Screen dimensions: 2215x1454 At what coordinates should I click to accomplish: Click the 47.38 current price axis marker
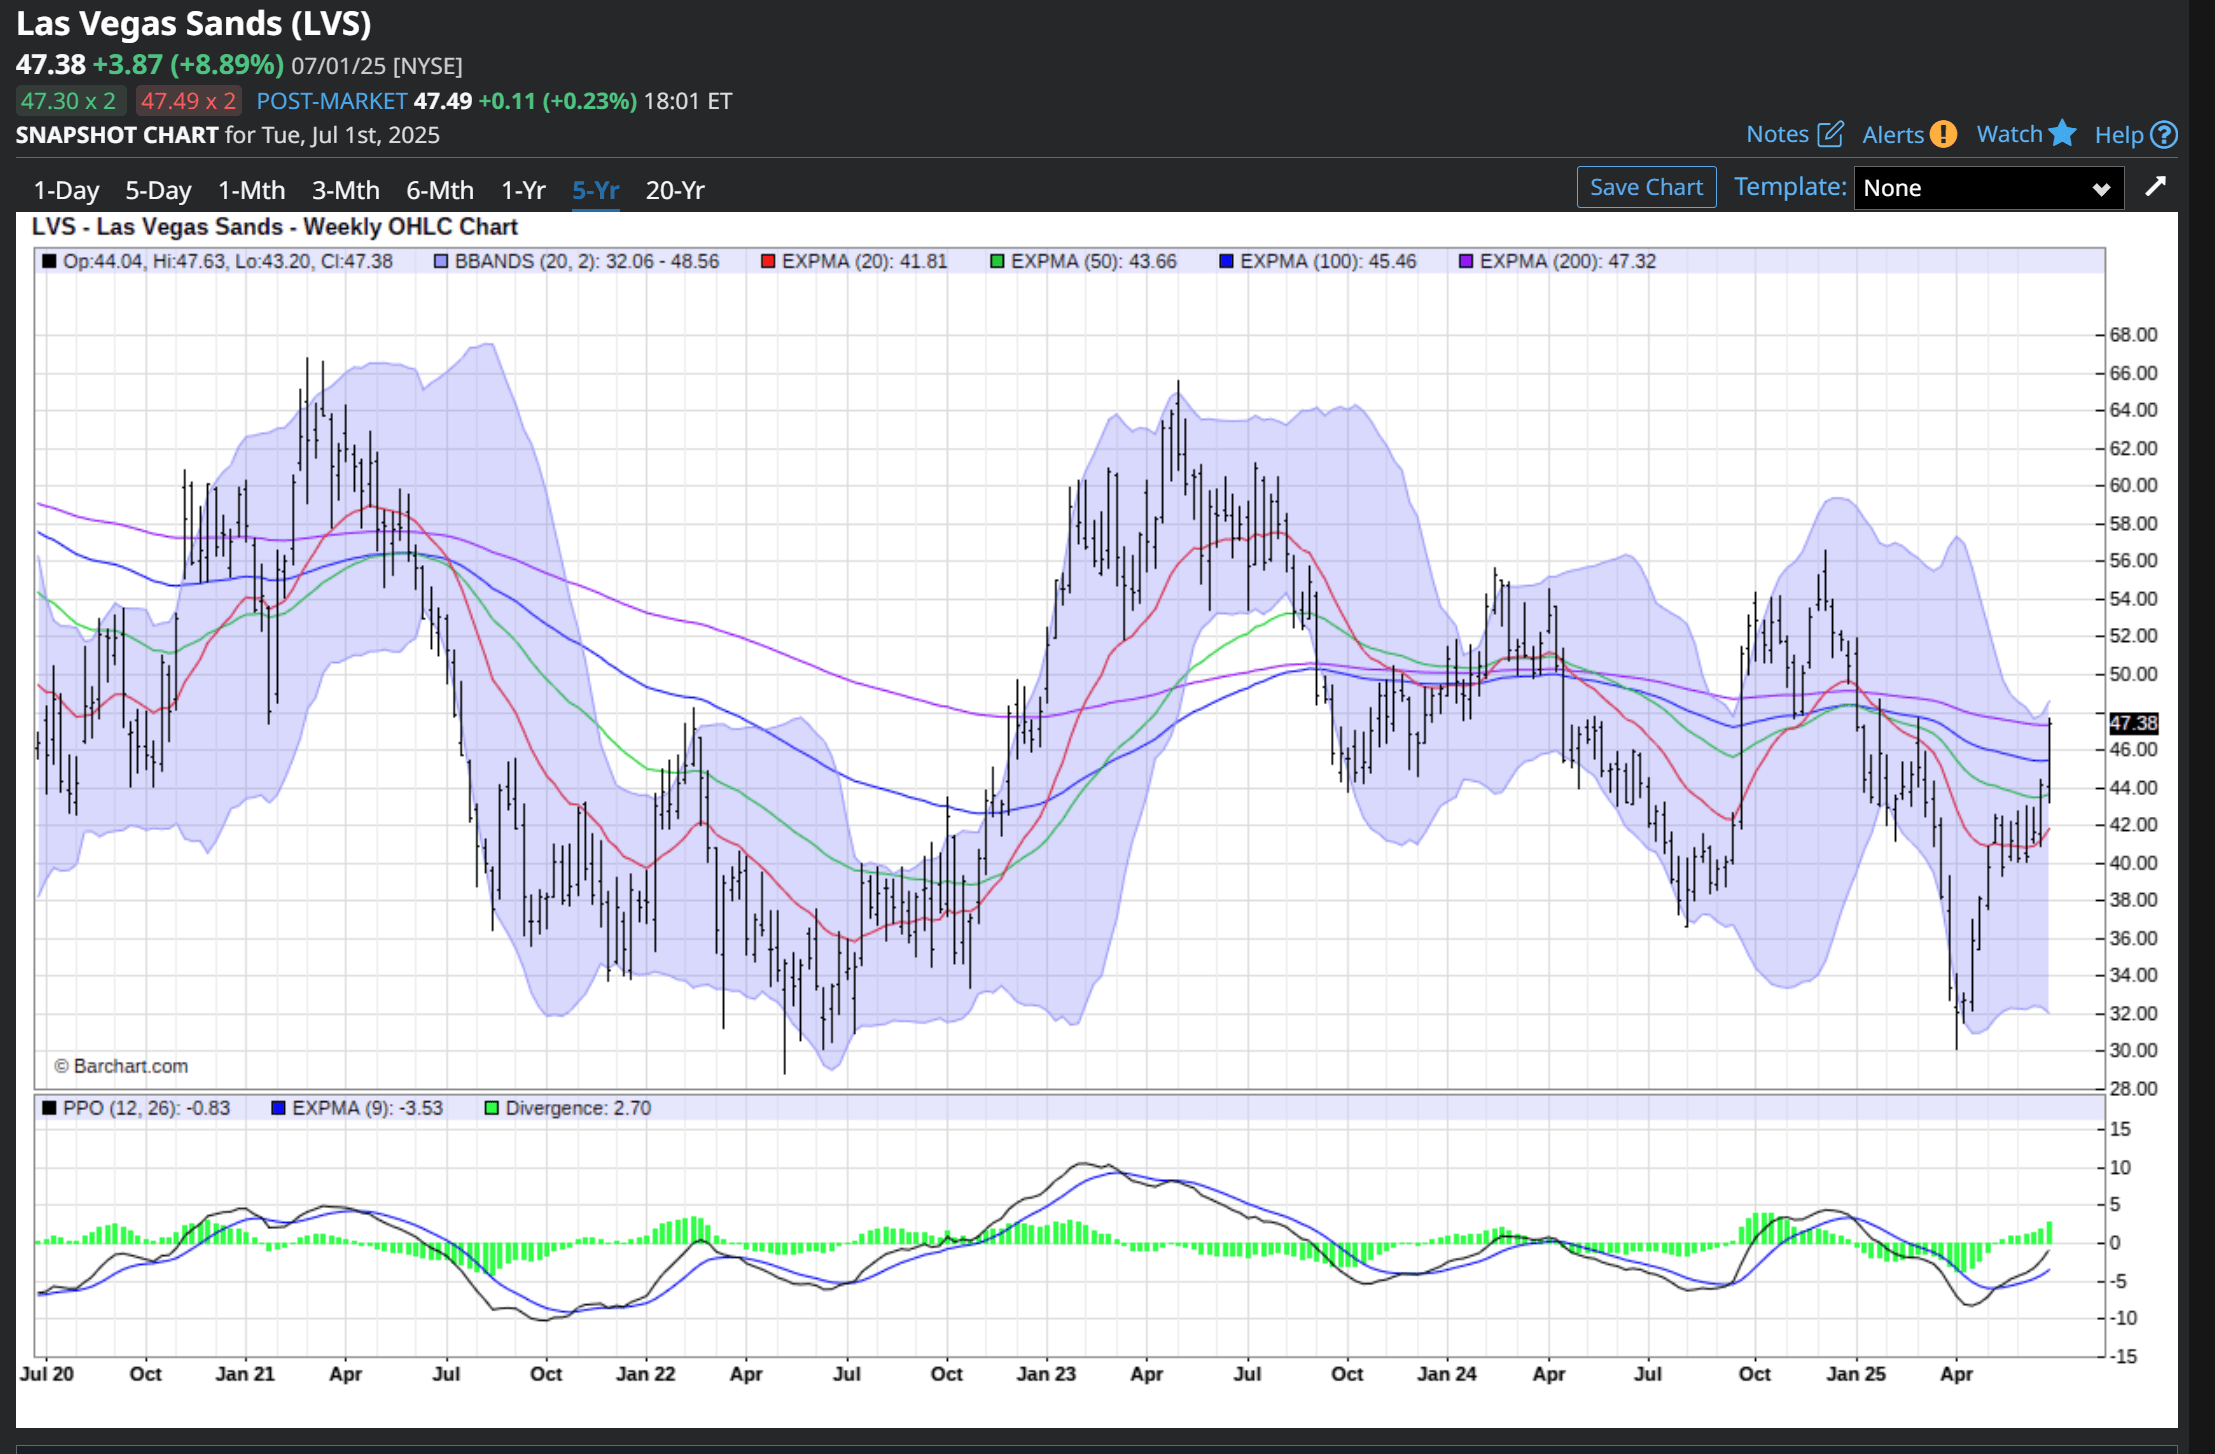[x=2133, y=722]
